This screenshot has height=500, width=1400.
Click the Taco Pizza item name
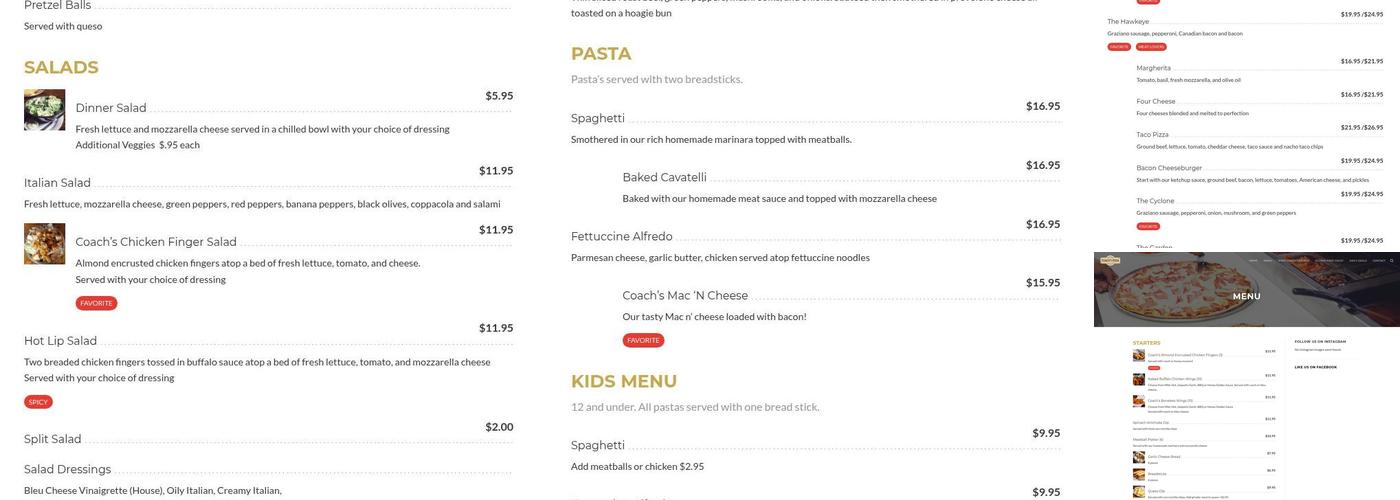(x=1152, y=134)
